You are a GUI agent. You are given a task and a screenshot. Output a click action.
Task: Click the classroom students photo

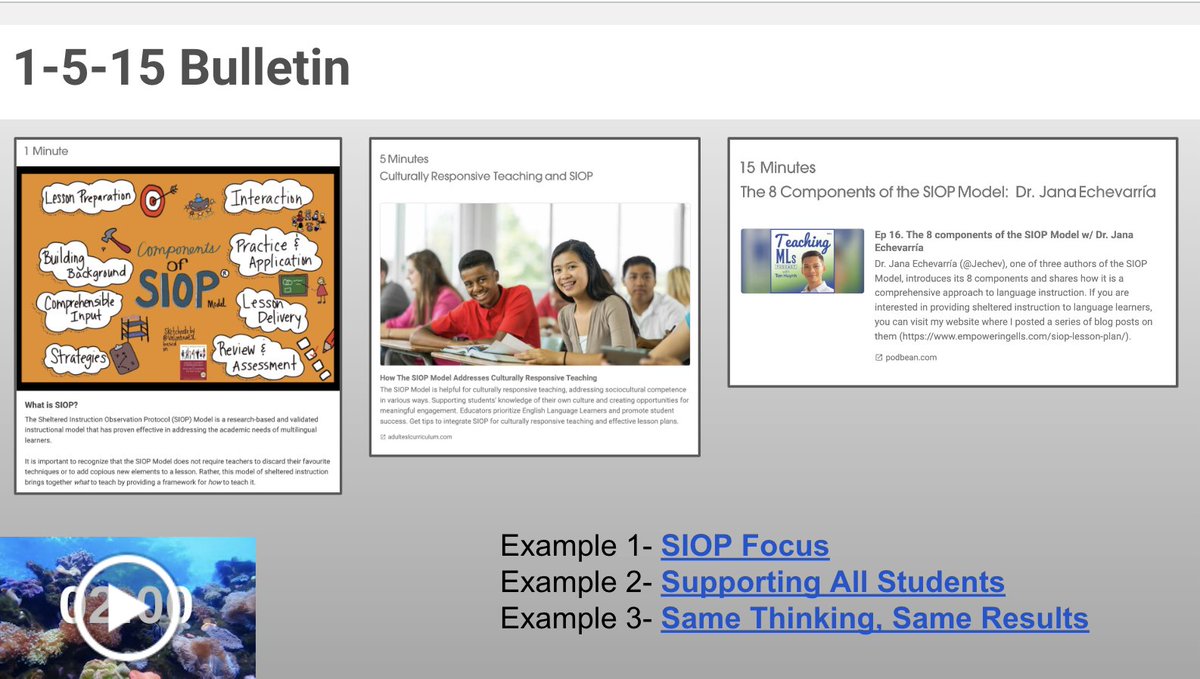[535, 285]
